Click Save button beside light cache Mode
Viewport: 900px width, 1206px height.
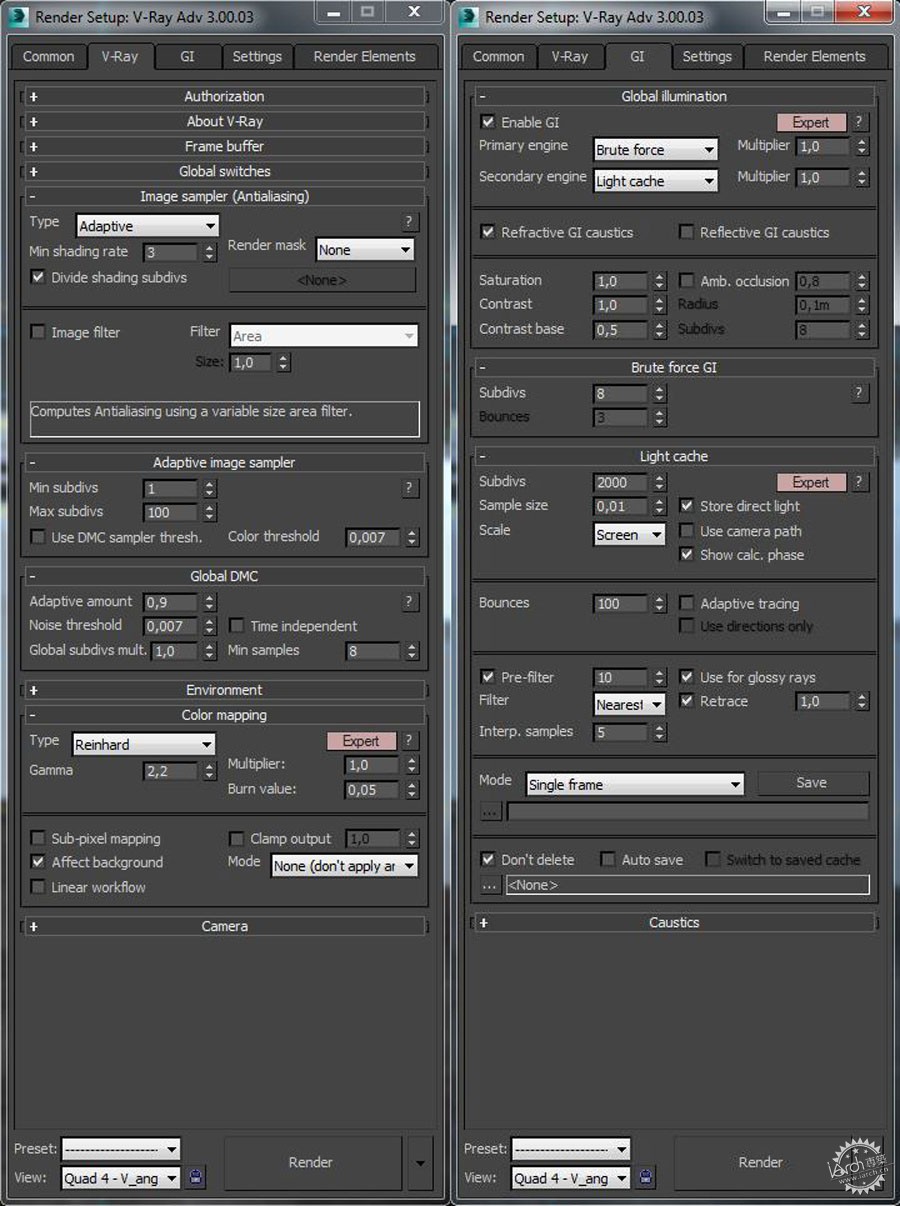pyautogui.click(x=812, y=783)
